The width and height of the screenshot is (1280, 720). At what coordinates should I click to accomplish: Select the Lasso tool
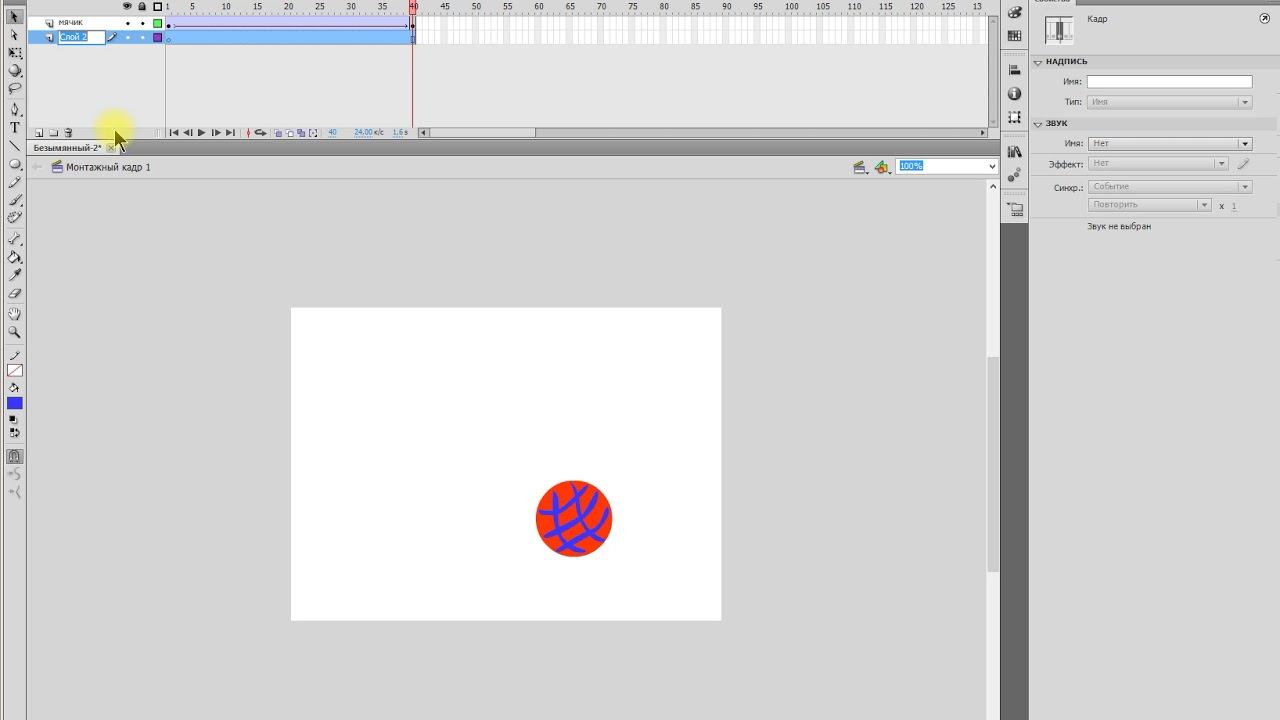point(14,89)
